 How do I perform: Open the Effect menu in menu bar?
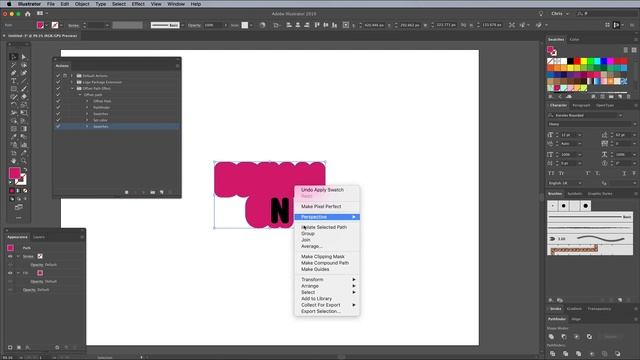(x=138, y=4)
